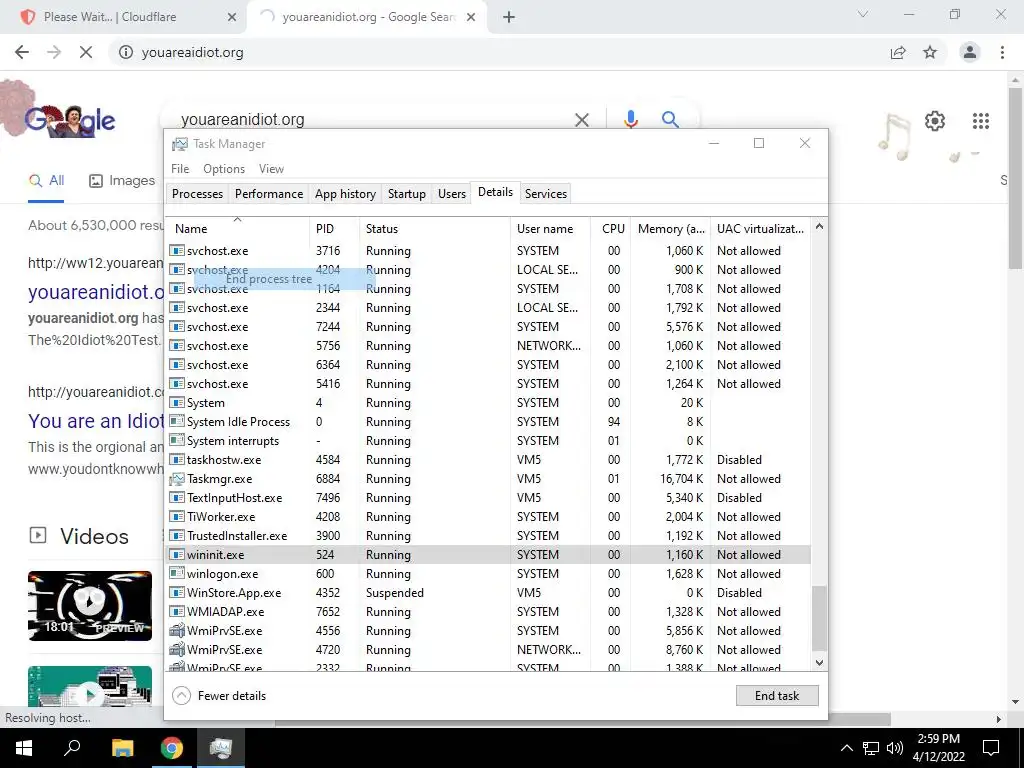
Task: Open Task Manager Options menu
Action: (224, 168)
